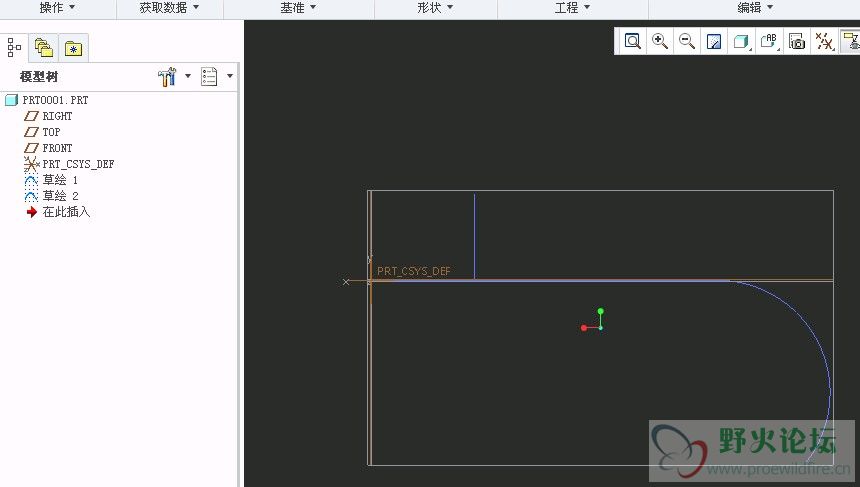The image size is (860, 487).
Task: Click the 模型树 panel title
Action: pos(38,77)
